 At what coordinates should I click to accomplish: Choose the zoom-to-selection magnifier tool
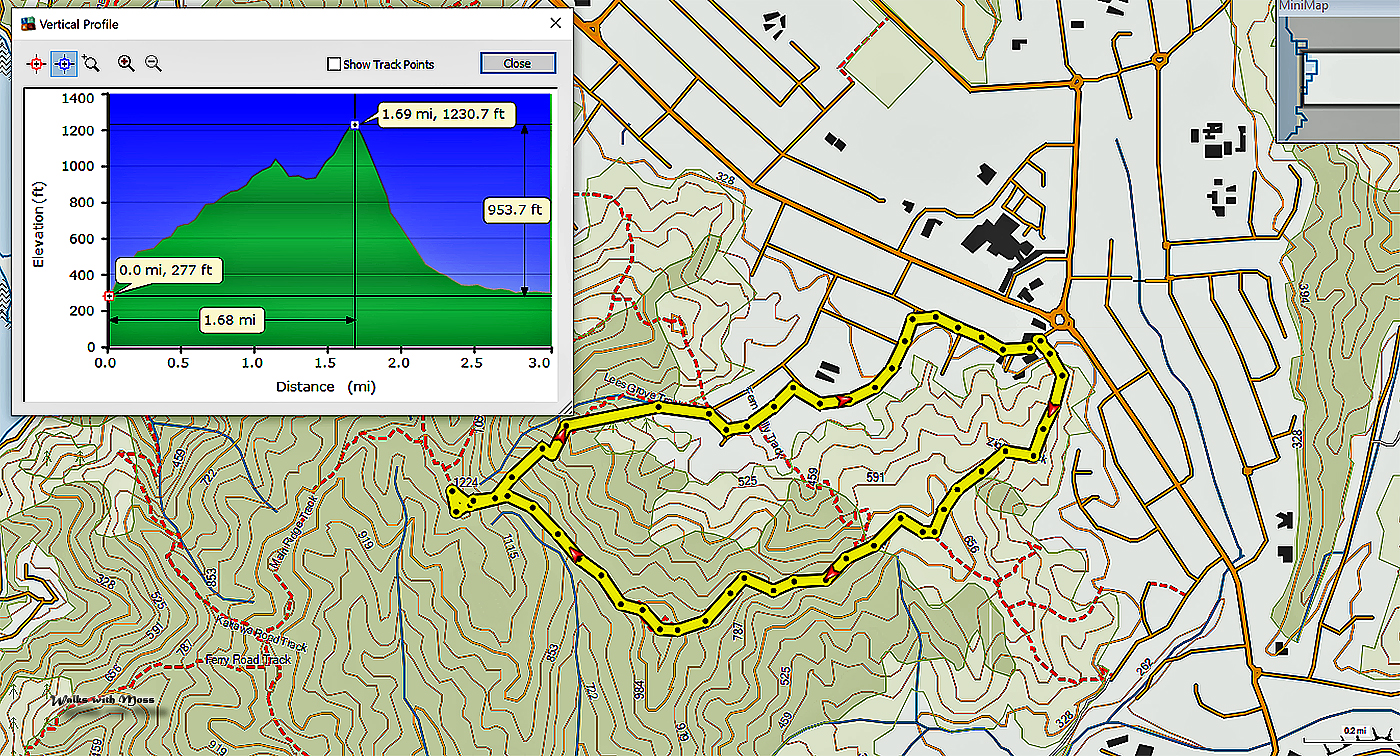91,64
